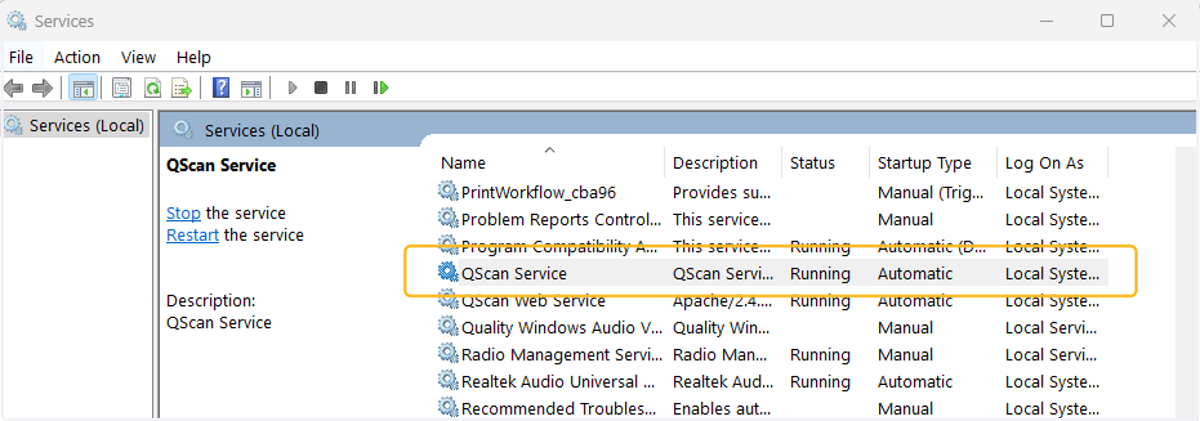The image size is (1200, 421).
Task: Open the View menu
Action: pyautogui.click(x=139, y=57)
